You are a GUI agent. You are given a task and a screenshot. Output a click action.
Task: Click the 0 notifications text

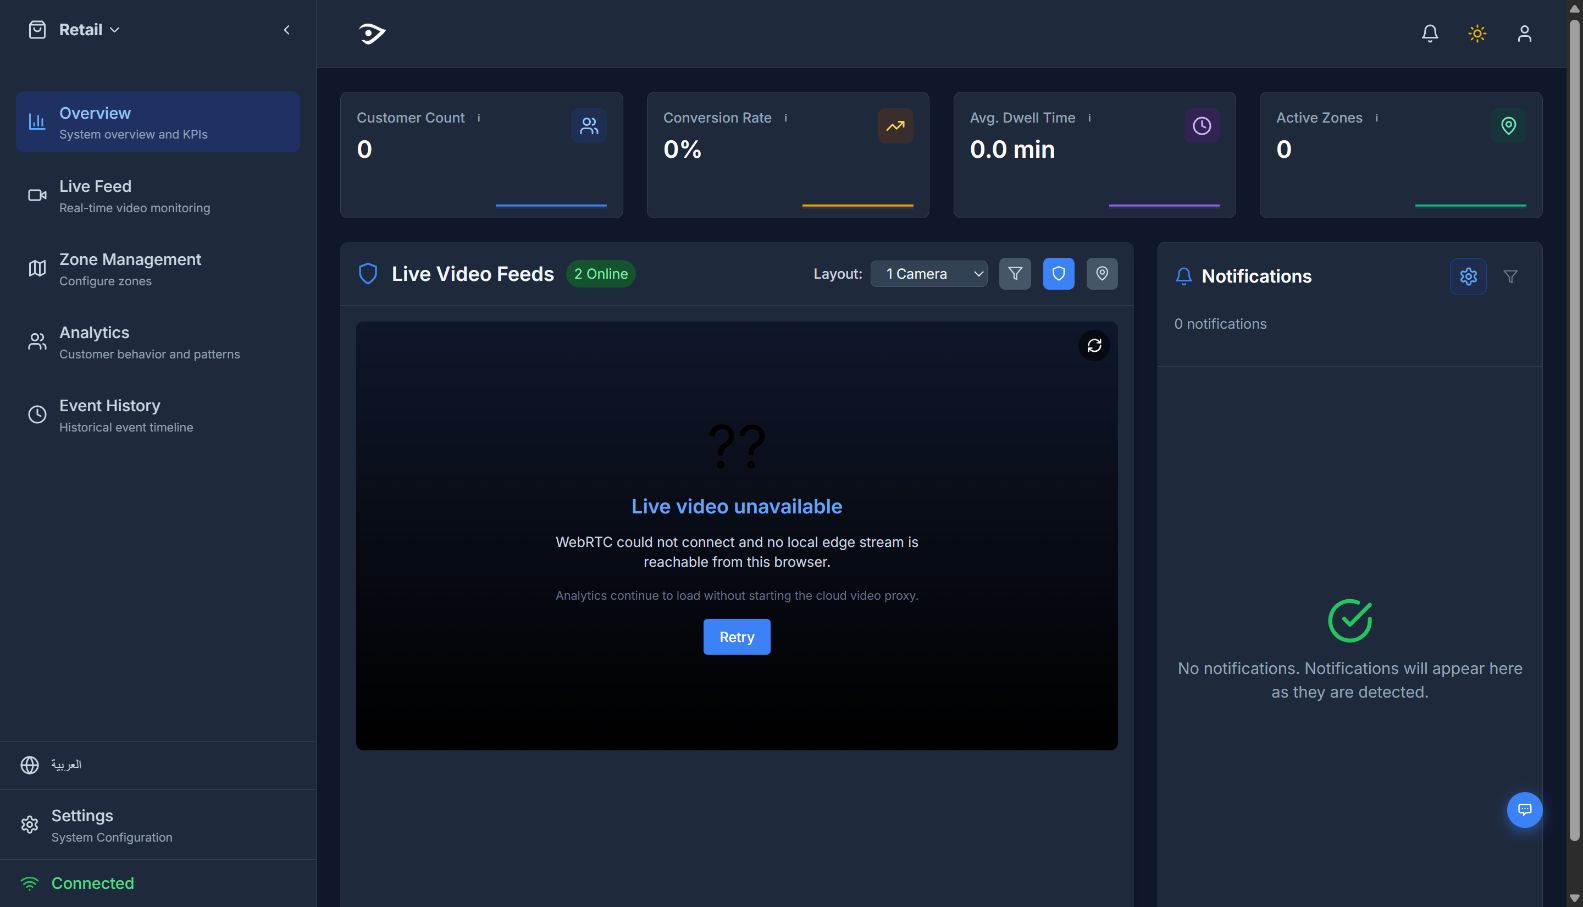(x=1220, y=324)
